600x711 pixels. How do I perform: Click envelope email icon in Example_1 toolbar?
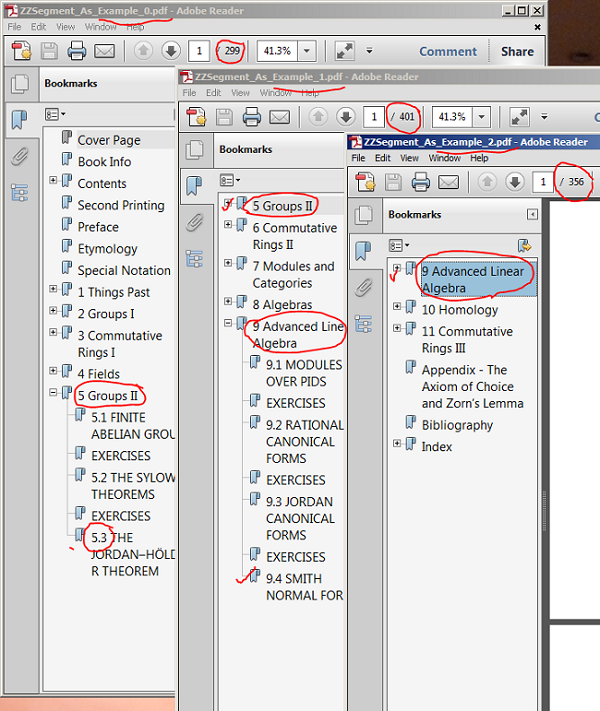[279, 117]
